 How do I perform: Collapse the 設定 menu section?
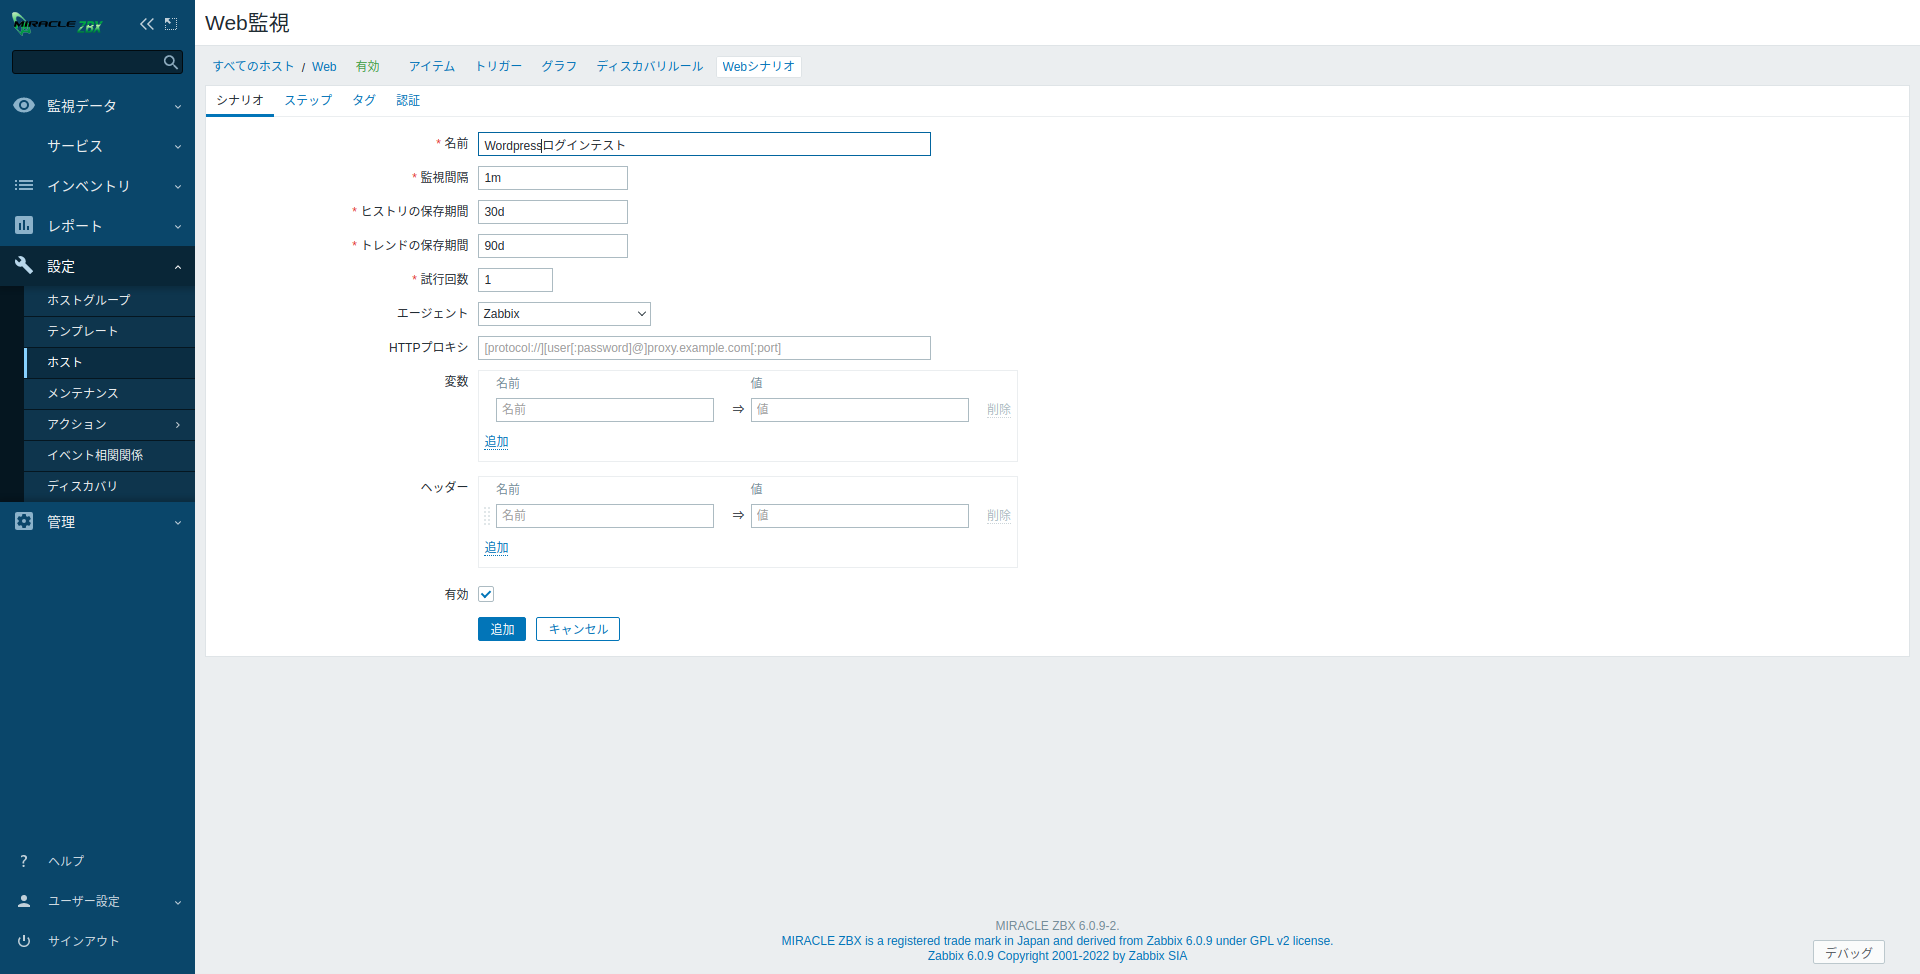(x=178, y=267)
